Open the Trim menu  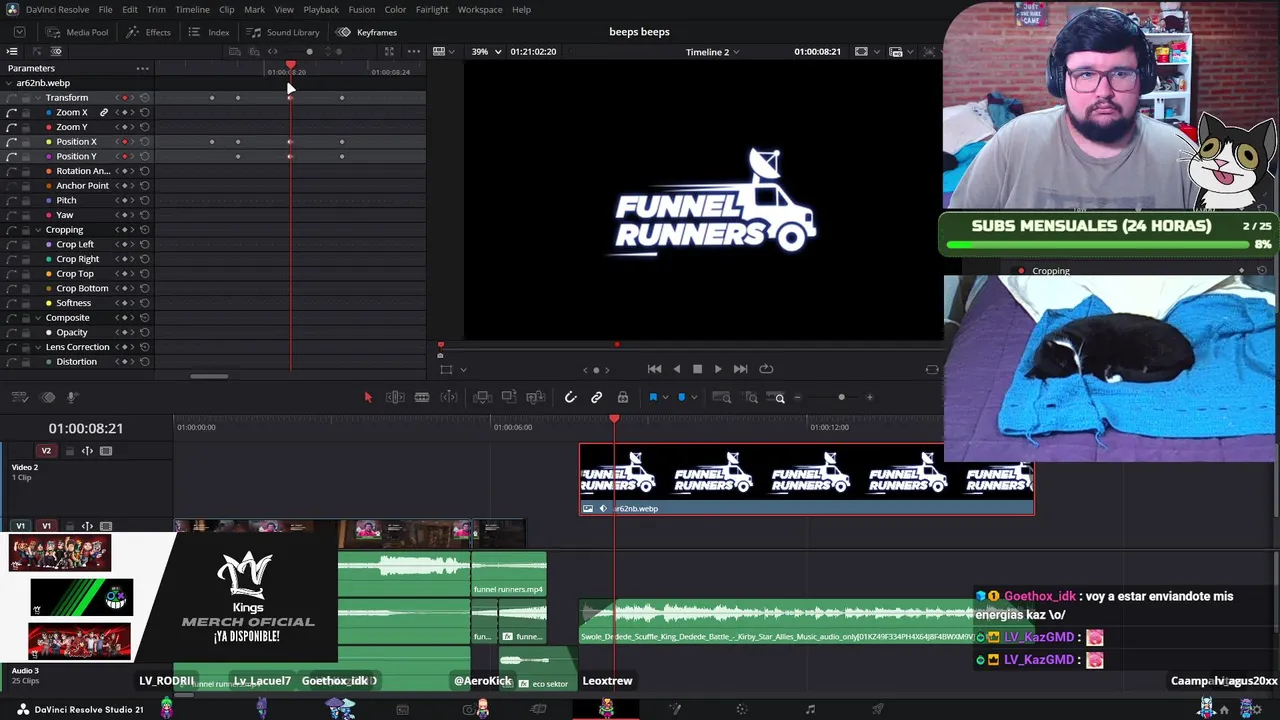point(156,10)
